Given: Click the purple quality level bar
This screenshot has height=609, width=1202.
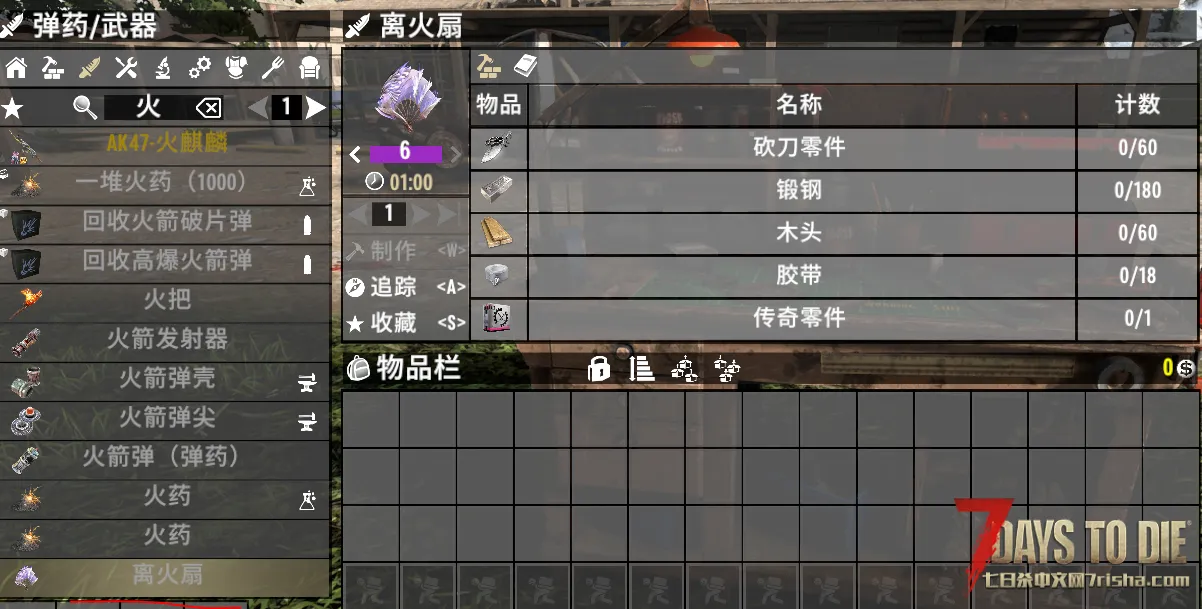Looking at the screenshot, I should (x=405, y=153).
